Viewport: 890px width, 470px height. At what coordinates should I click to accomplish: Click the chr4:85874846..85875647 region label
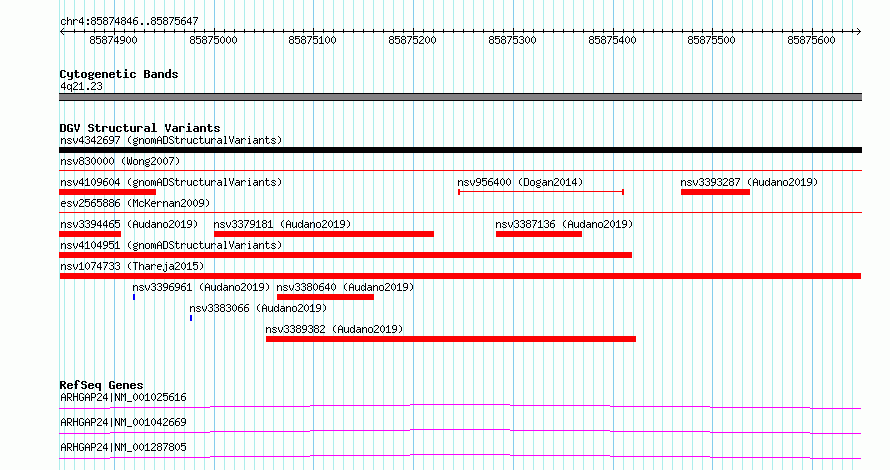pos(129,22)
